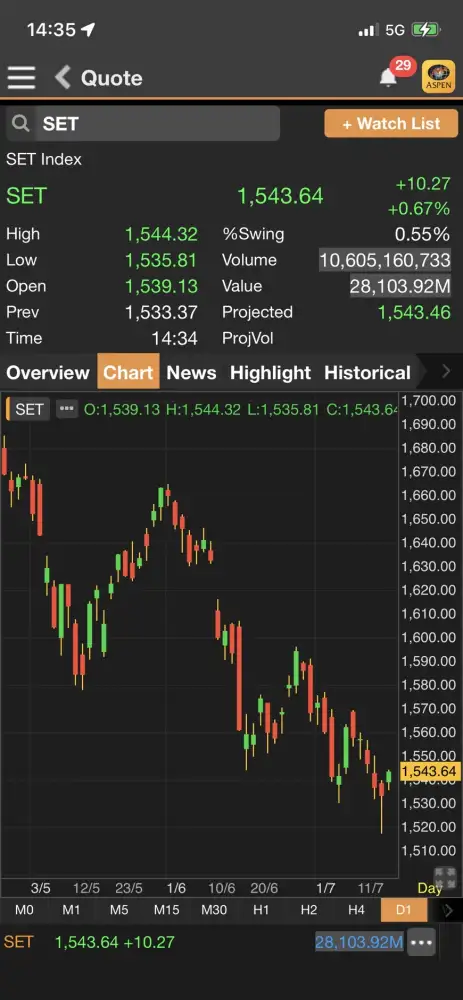Show more tabs with right chevron
463x1000 pixels.
pos(446,372)
